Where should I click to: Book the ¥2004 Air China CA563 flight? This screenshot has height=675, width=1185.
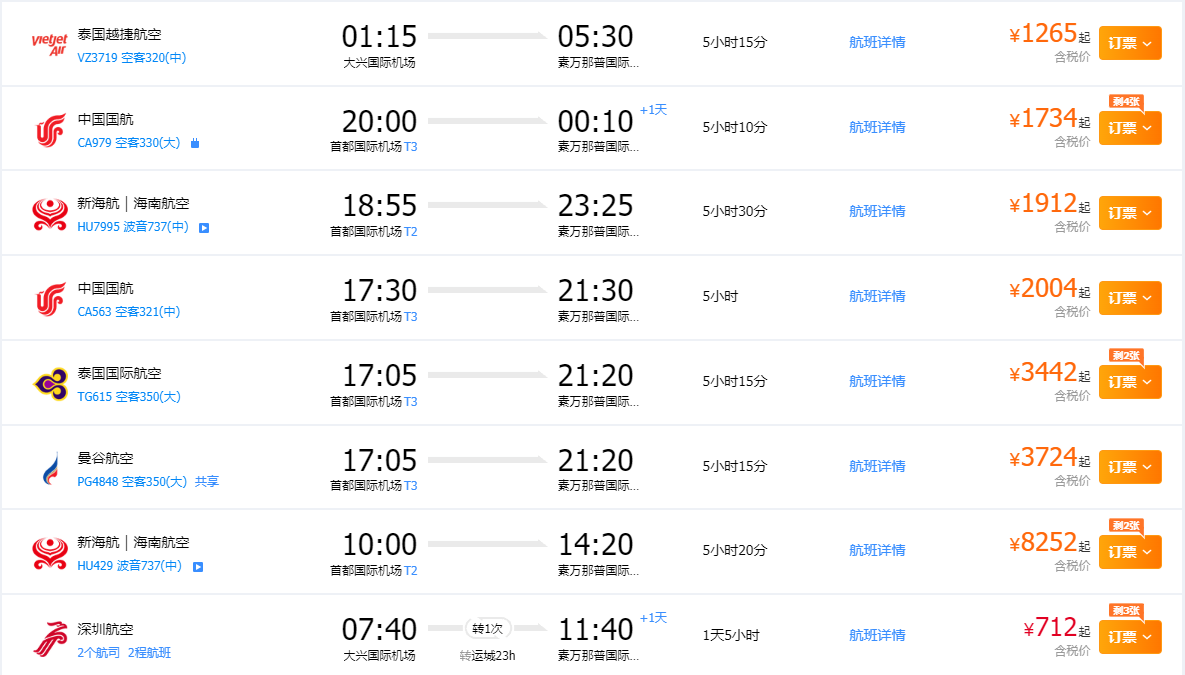tap(1130, 298)
